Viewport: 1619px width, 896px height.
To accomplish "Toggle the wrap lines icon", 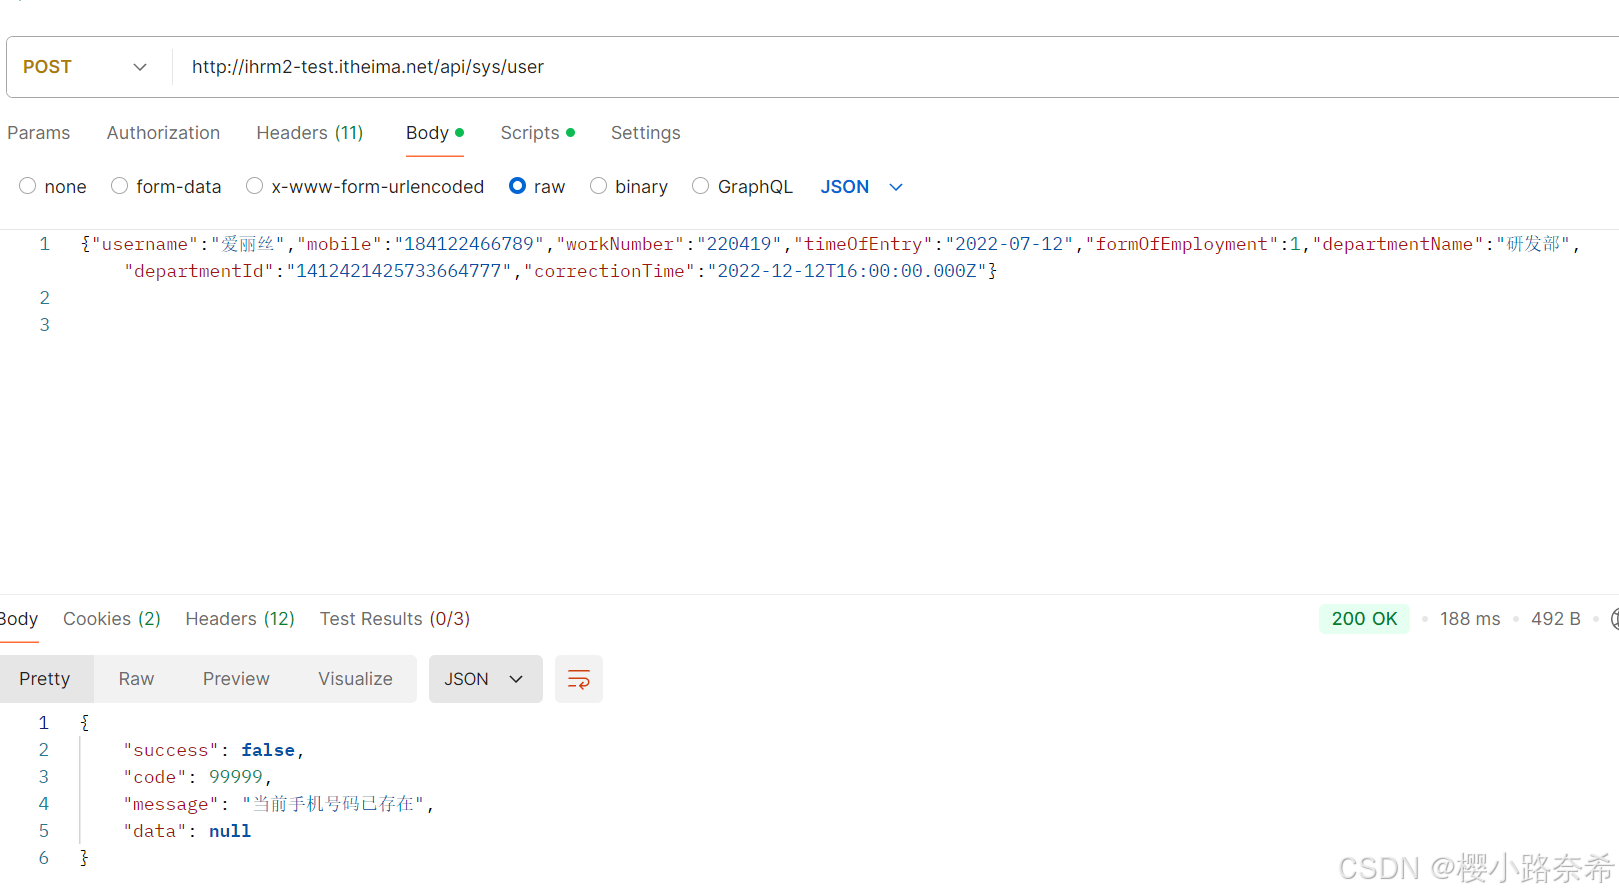I will click(x=579, y=679).
